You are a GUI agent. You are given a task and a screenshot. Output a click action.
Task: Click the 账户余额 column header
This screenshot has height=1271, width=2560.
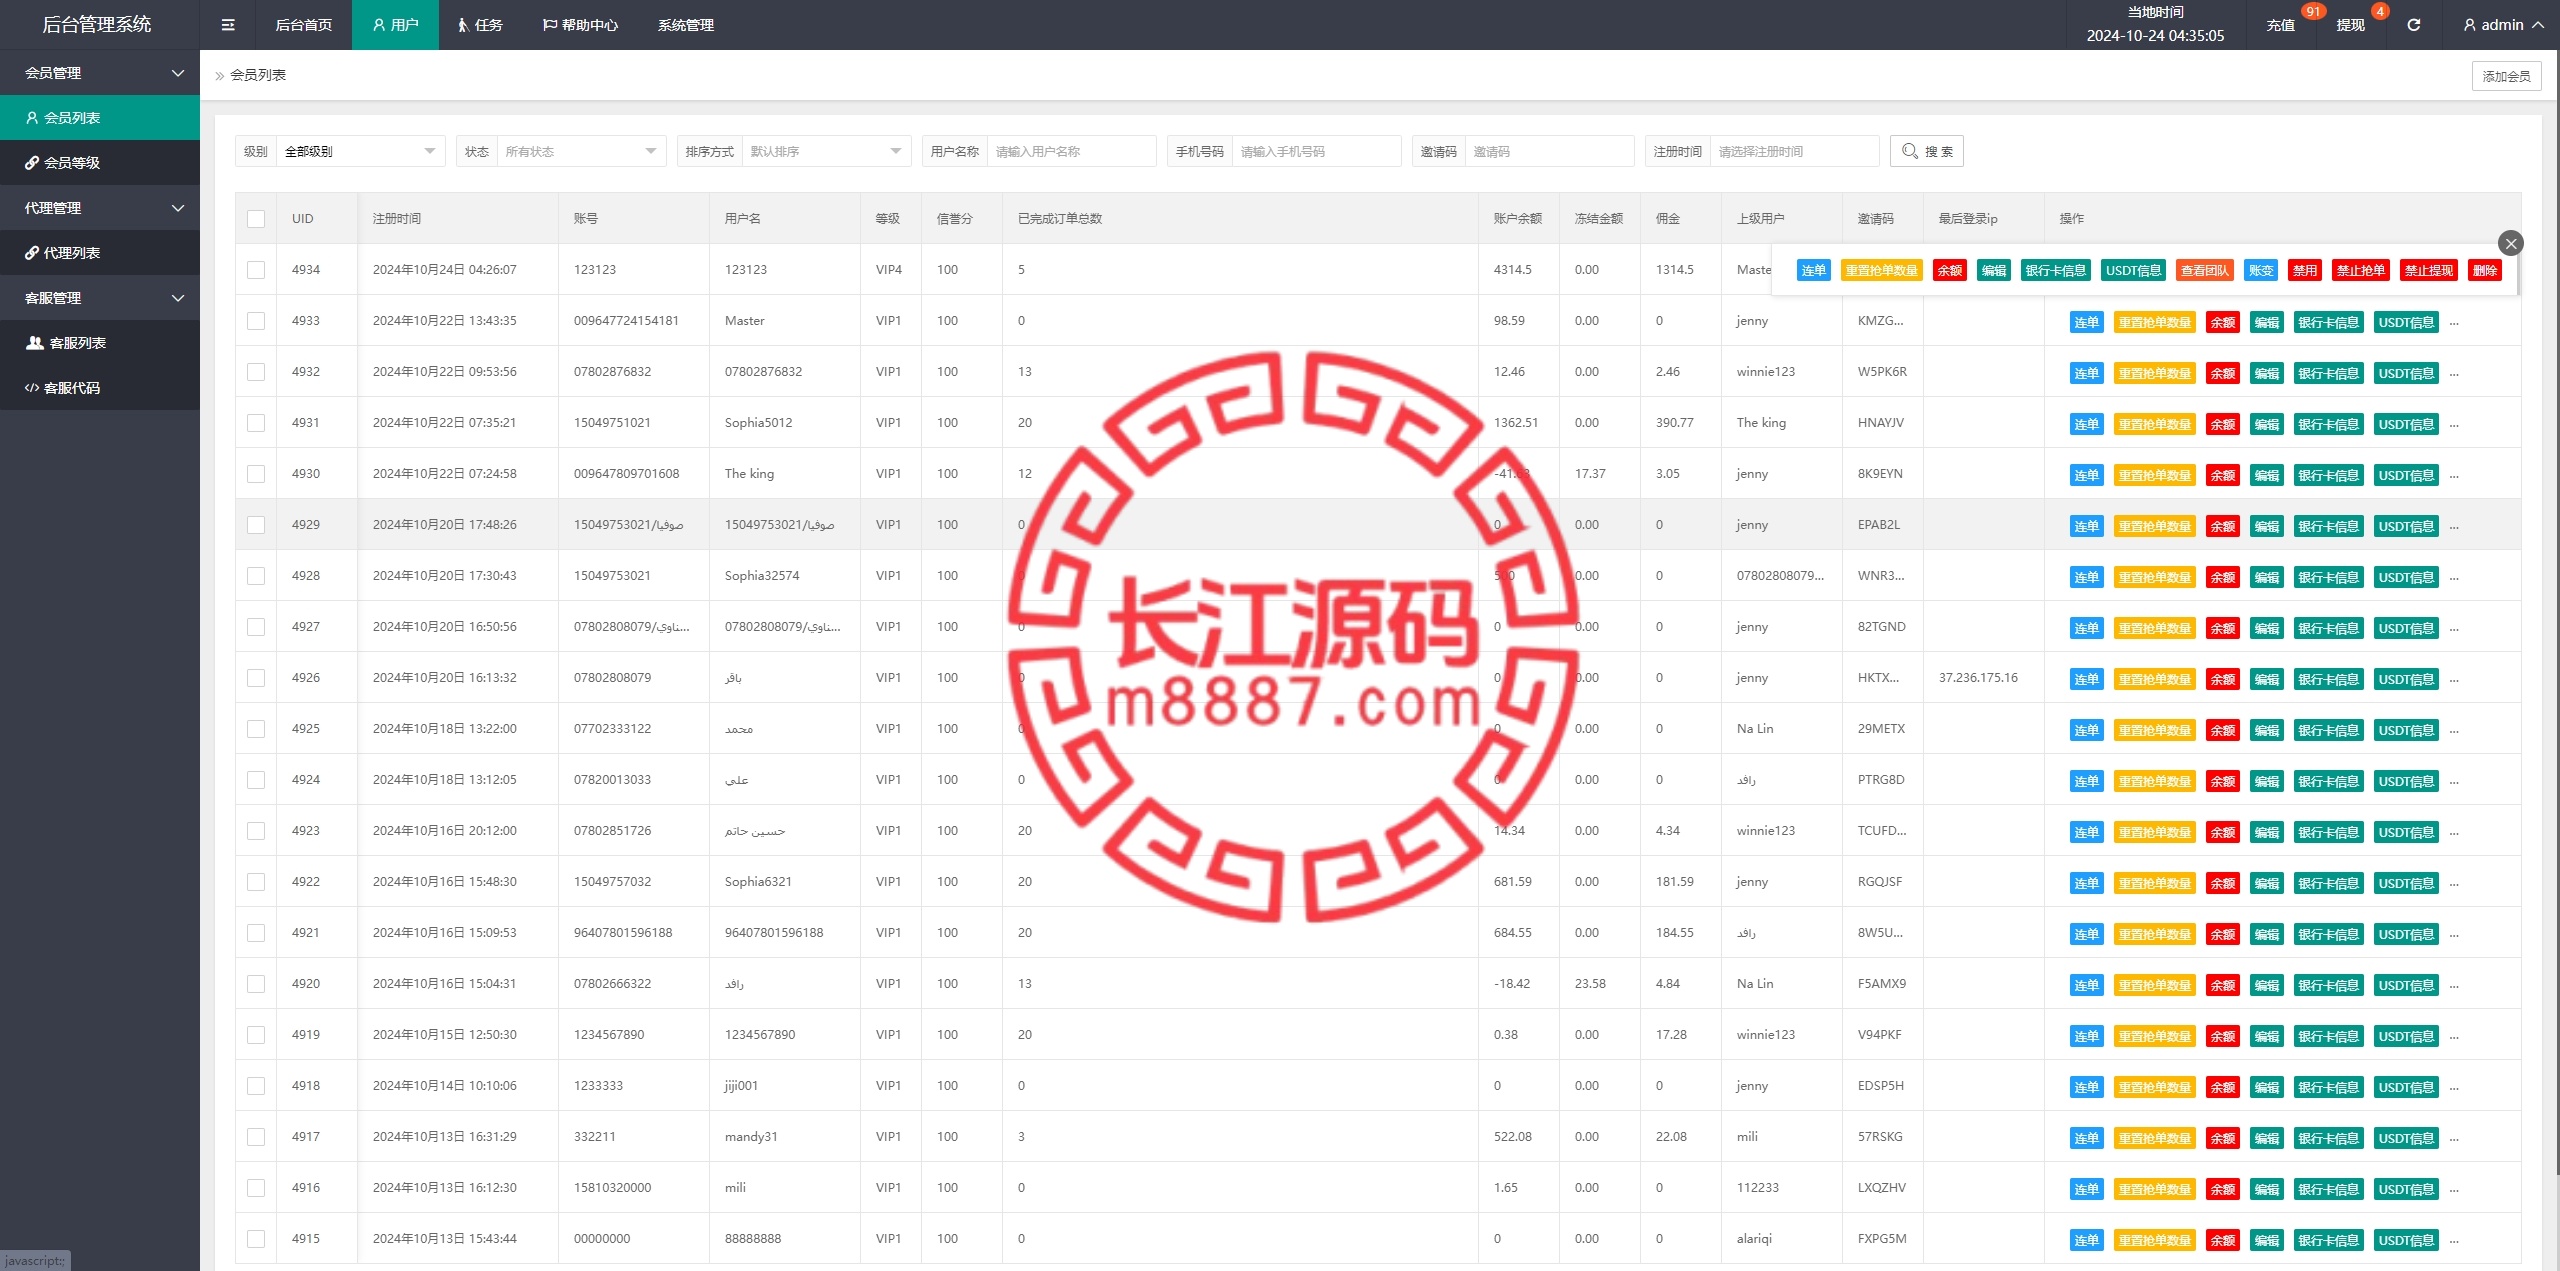tap(1517, 219)
